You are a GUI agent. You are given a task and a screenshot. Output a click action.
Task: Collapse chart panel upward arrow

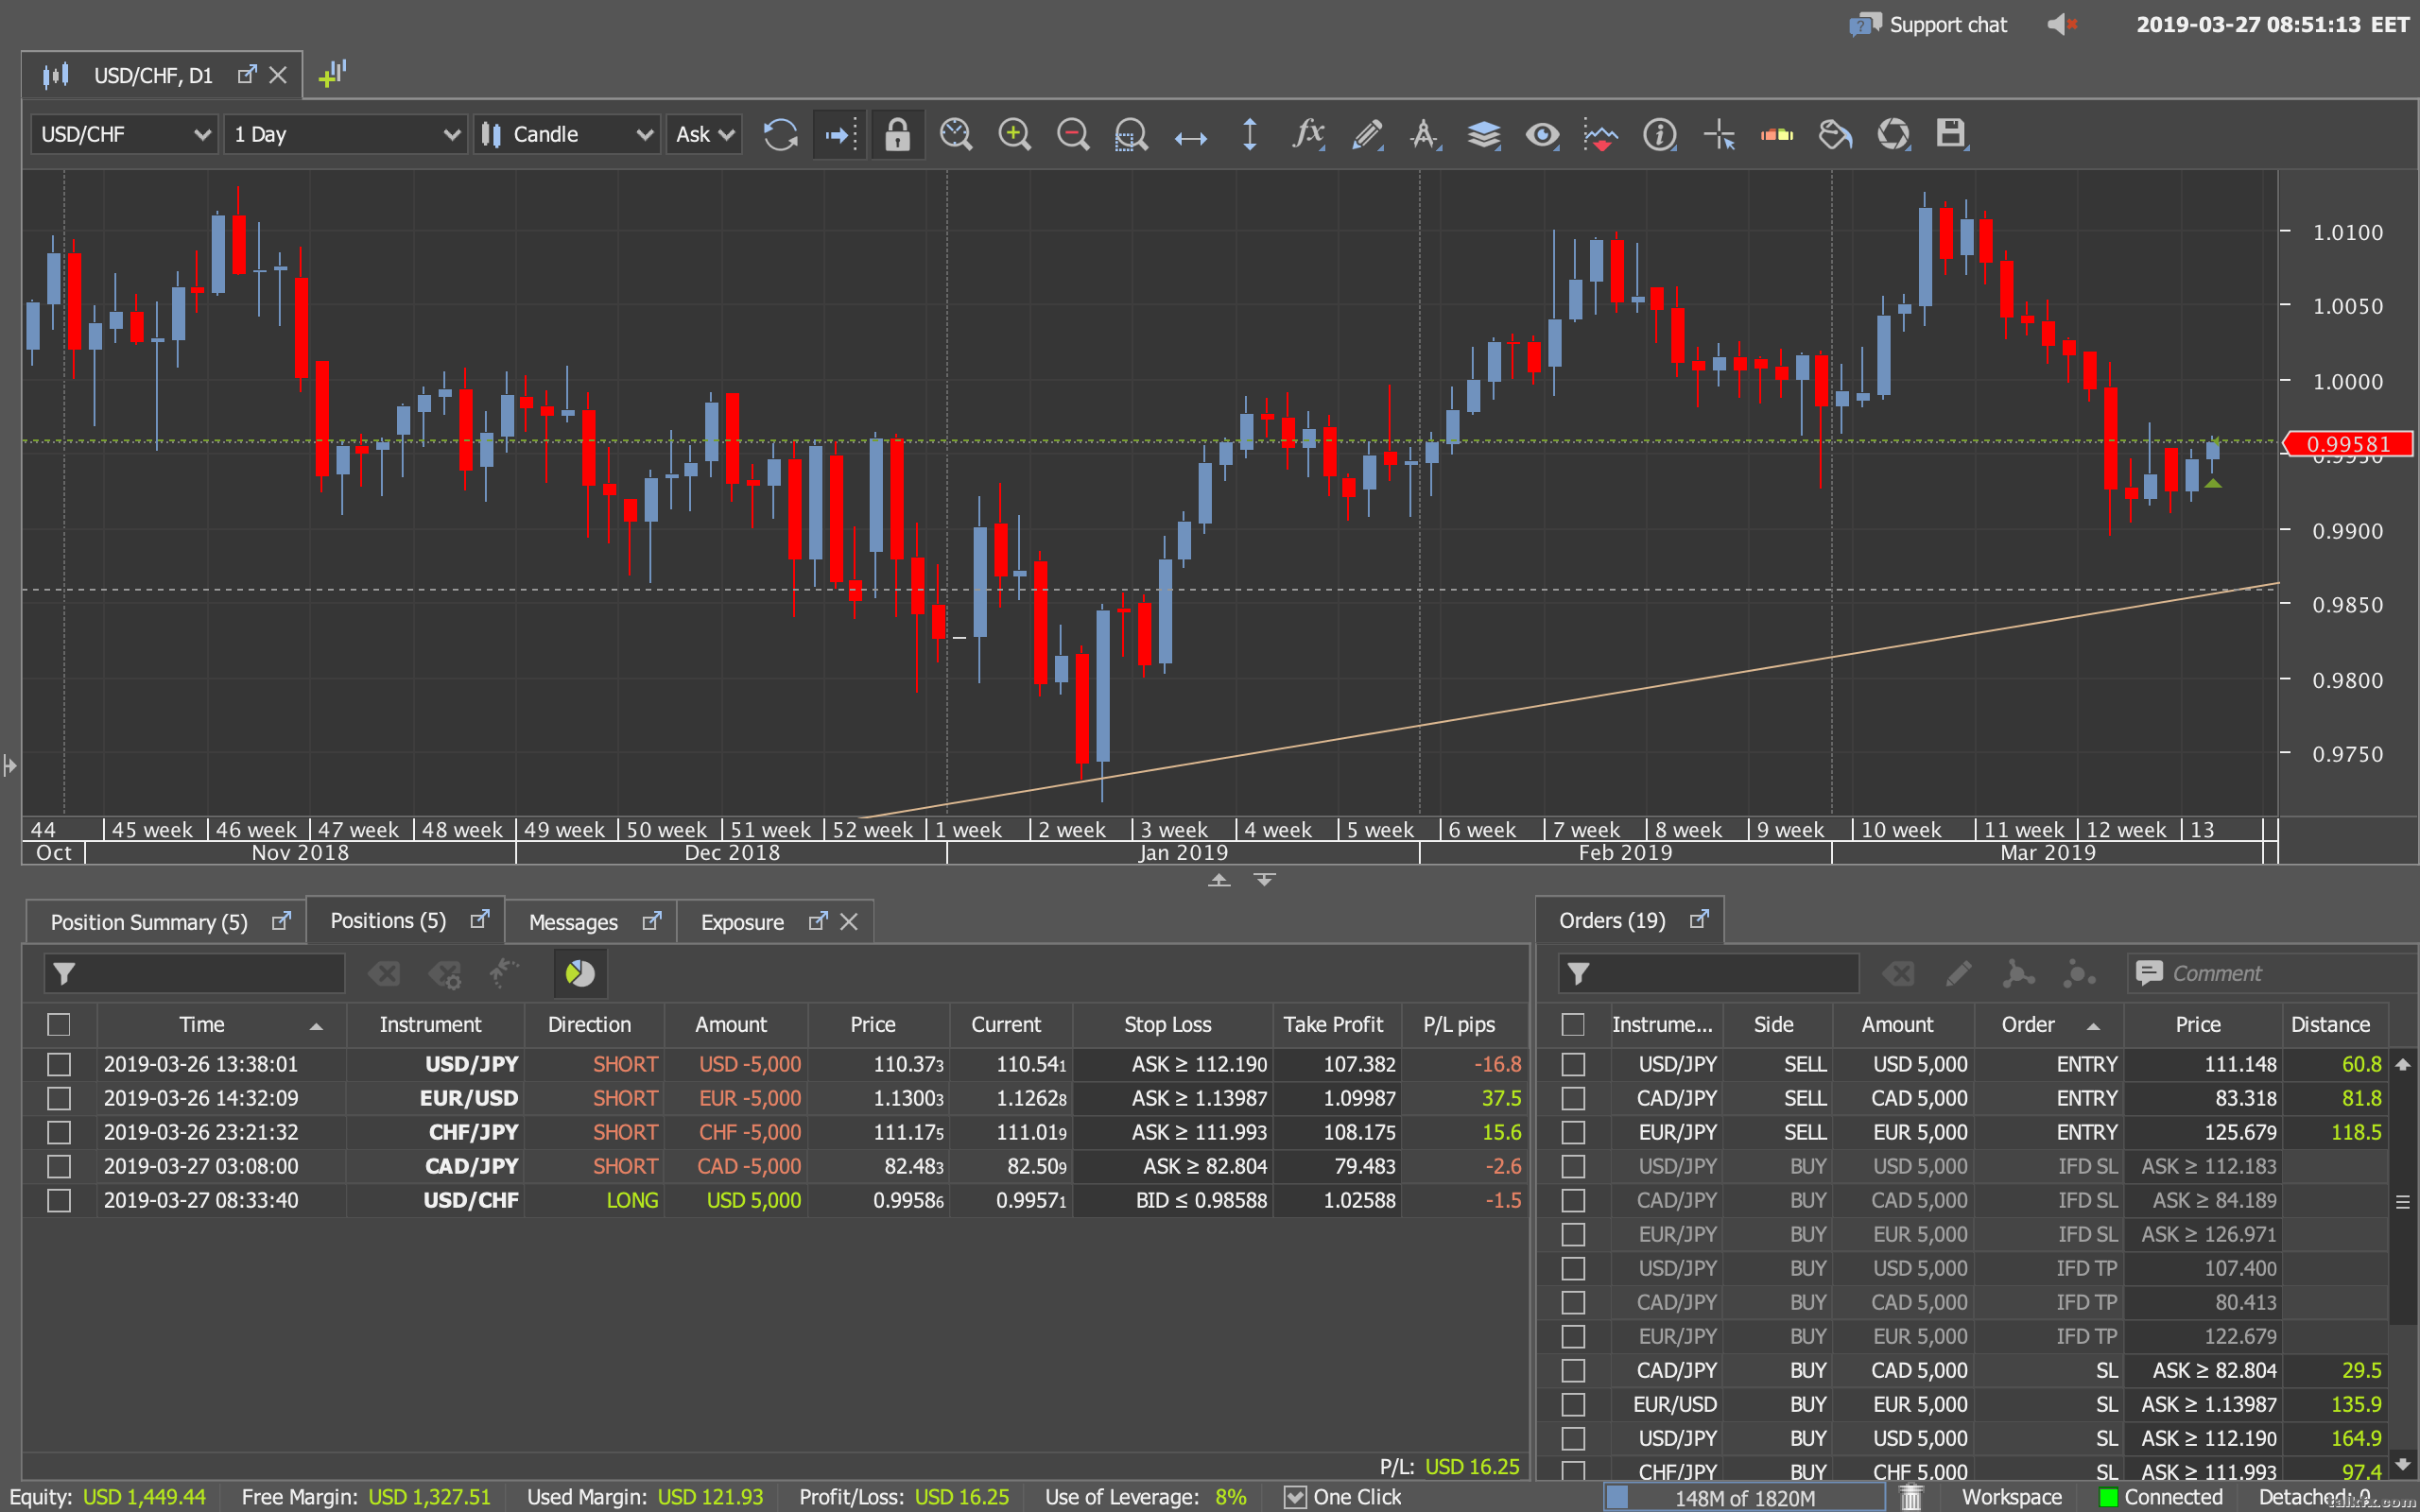point(1219,880)
